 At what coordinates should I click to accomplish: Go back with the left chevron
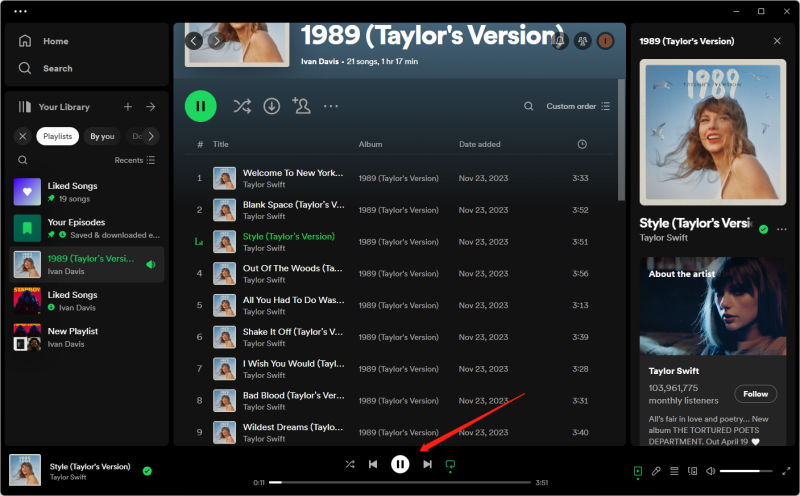(194, 41)
